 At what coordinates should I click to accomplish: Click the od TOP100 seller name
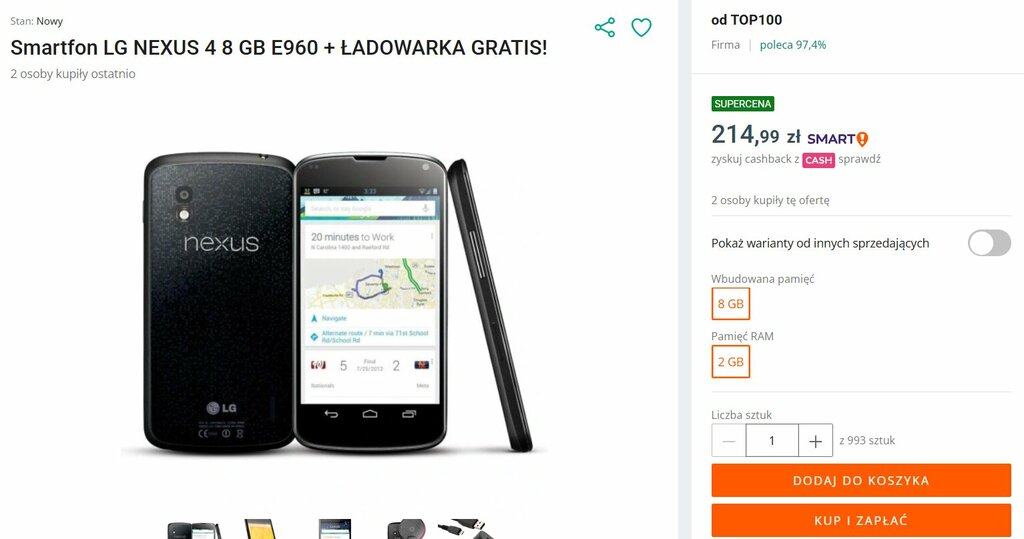746,20
